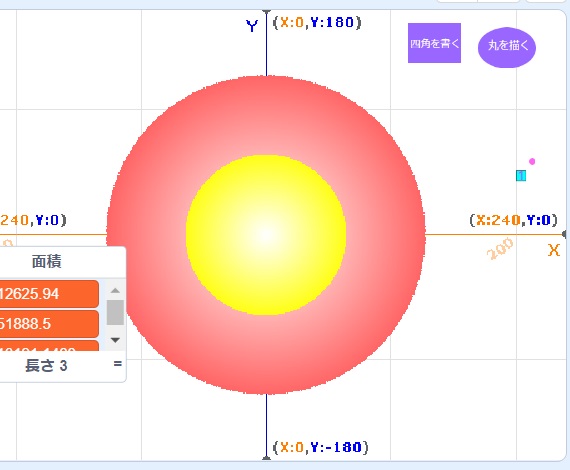The width and height of the screenshot is (570, 470).
Task: Select the partially visible third list item
Action: [49, 346]
